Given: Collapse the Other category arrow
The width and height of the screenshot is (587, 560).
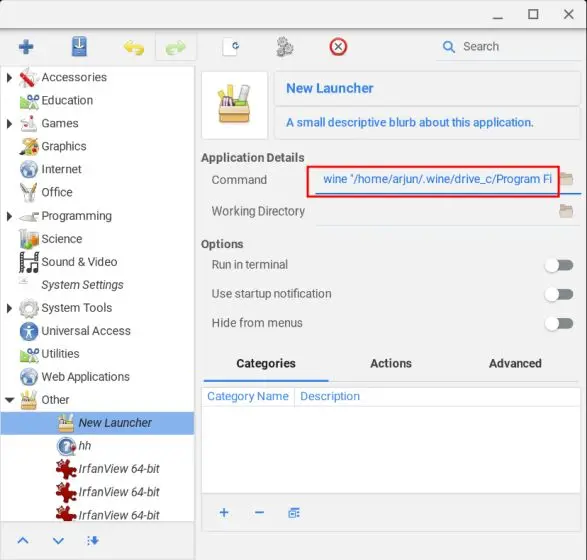Looking at the screenshot, I should [x=10, y=400].
